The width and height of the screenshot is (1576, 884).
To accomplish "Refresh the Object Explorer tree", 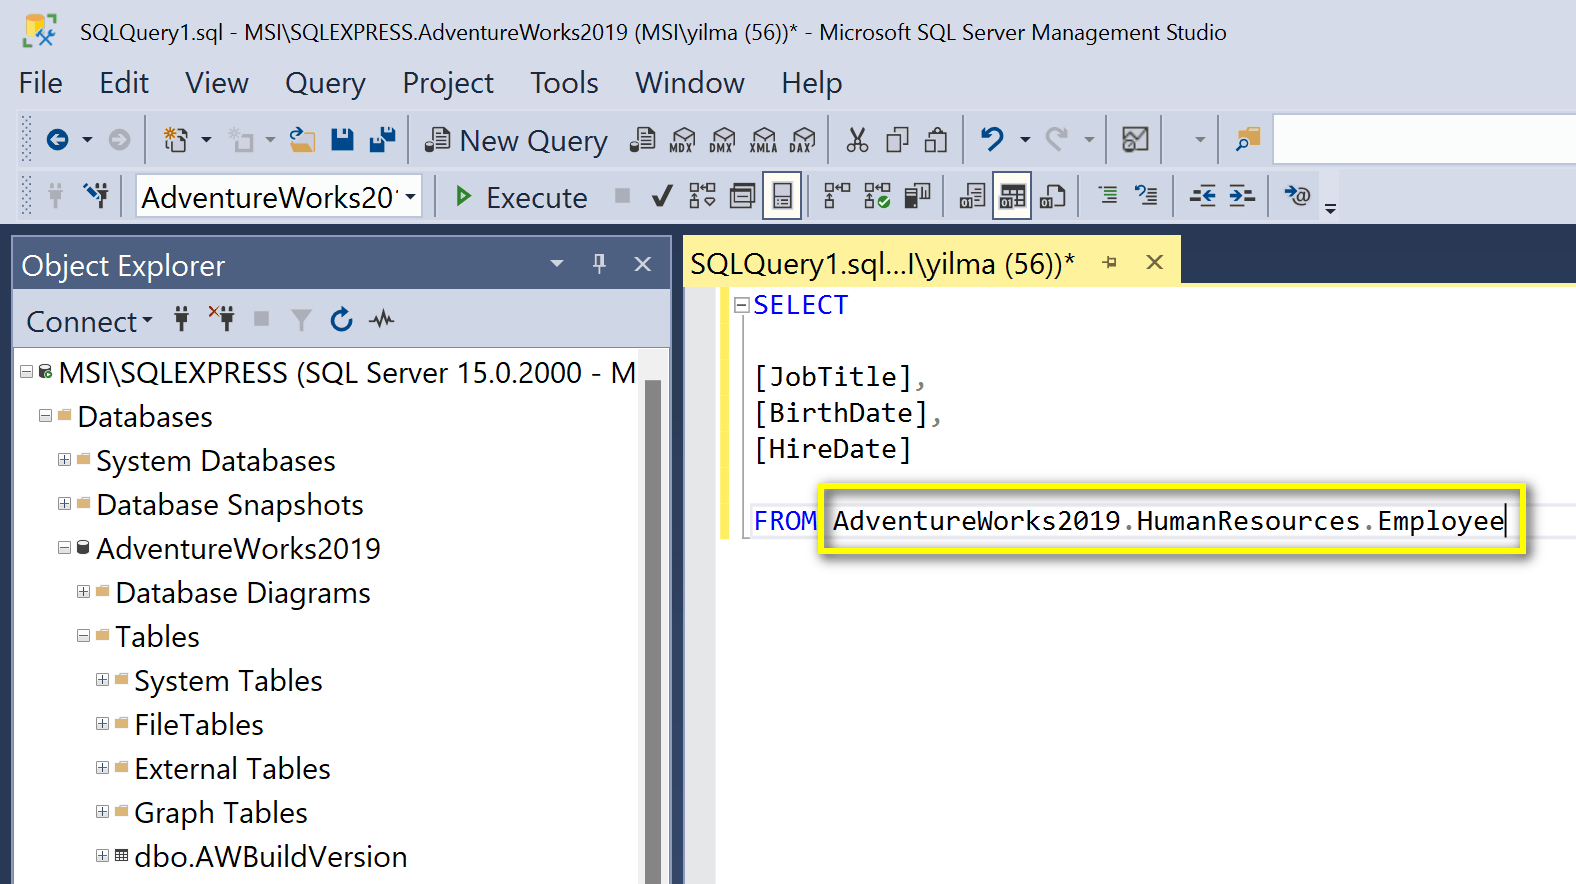I will [x=342, y=320].
